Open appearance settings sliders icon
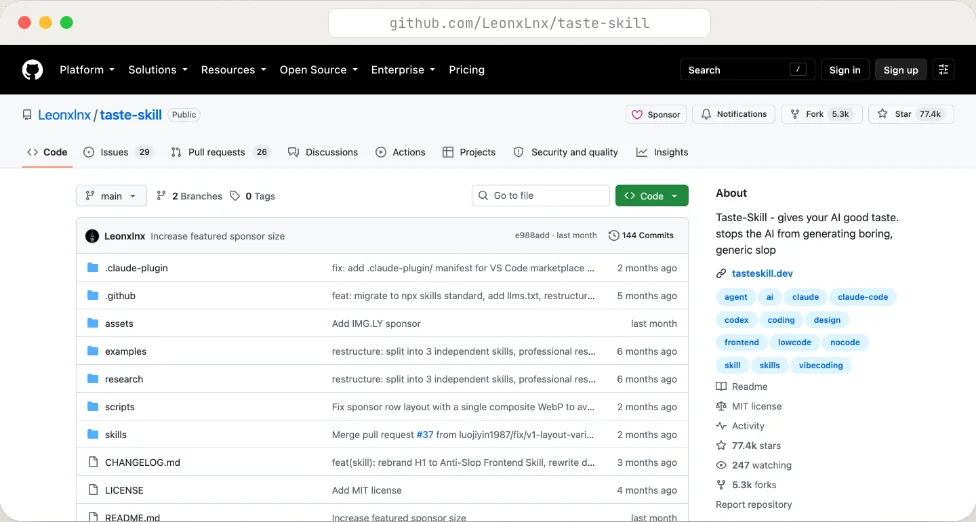The height and width of the screenshot is (522, 976). point(943,70)
